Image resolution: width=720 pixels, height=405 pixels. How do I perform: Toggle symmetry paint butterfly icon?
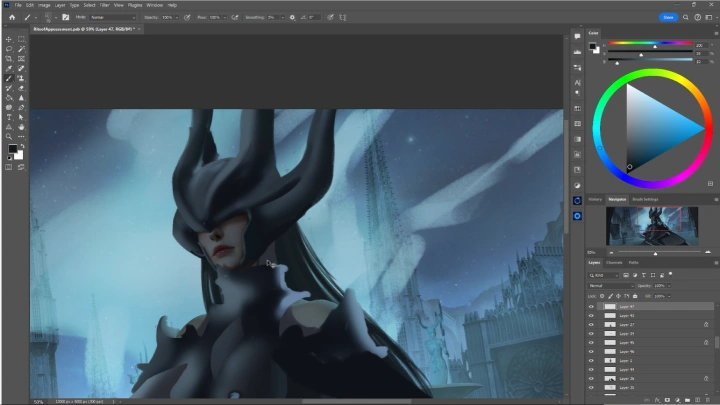pos(343,17)
